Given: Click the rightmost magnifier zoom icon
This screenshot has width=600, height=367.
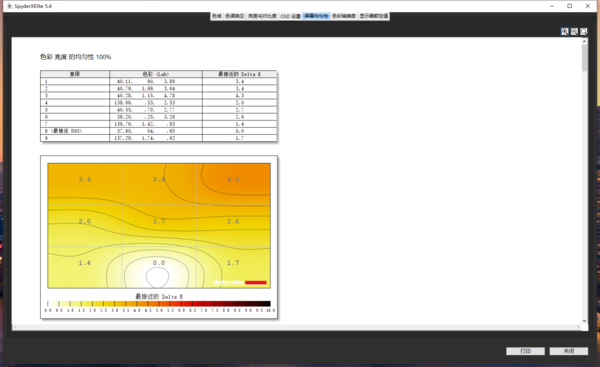Looking at the screenshot, I should pos(584,31).
